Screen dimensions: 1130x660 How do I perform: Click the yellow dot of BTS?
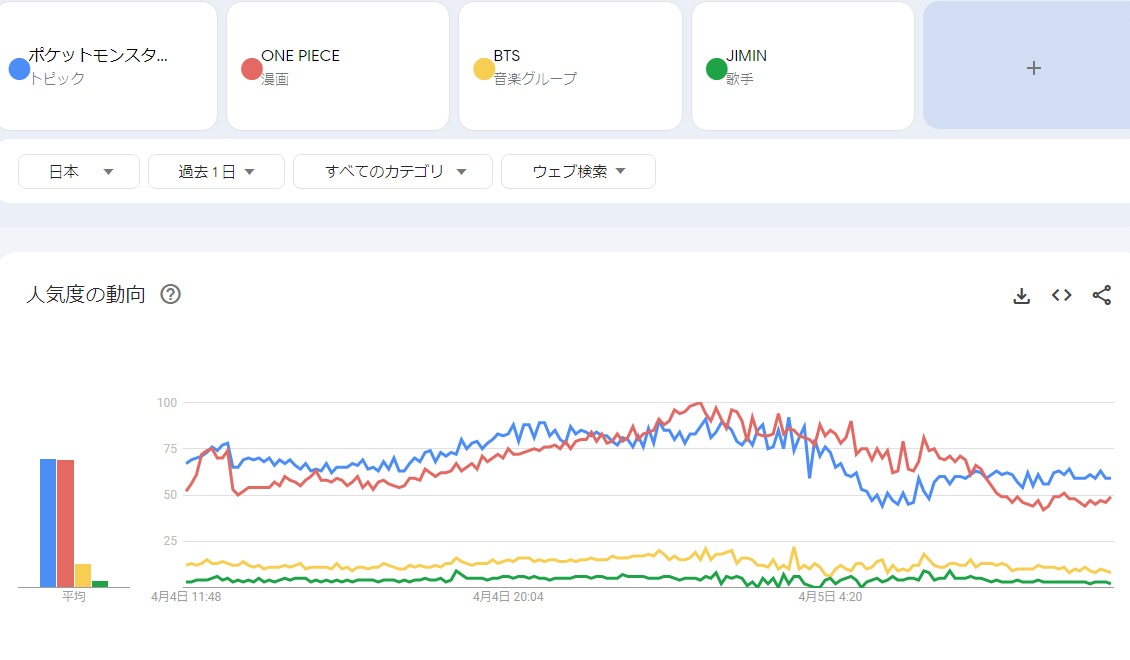tap(483, 69)
